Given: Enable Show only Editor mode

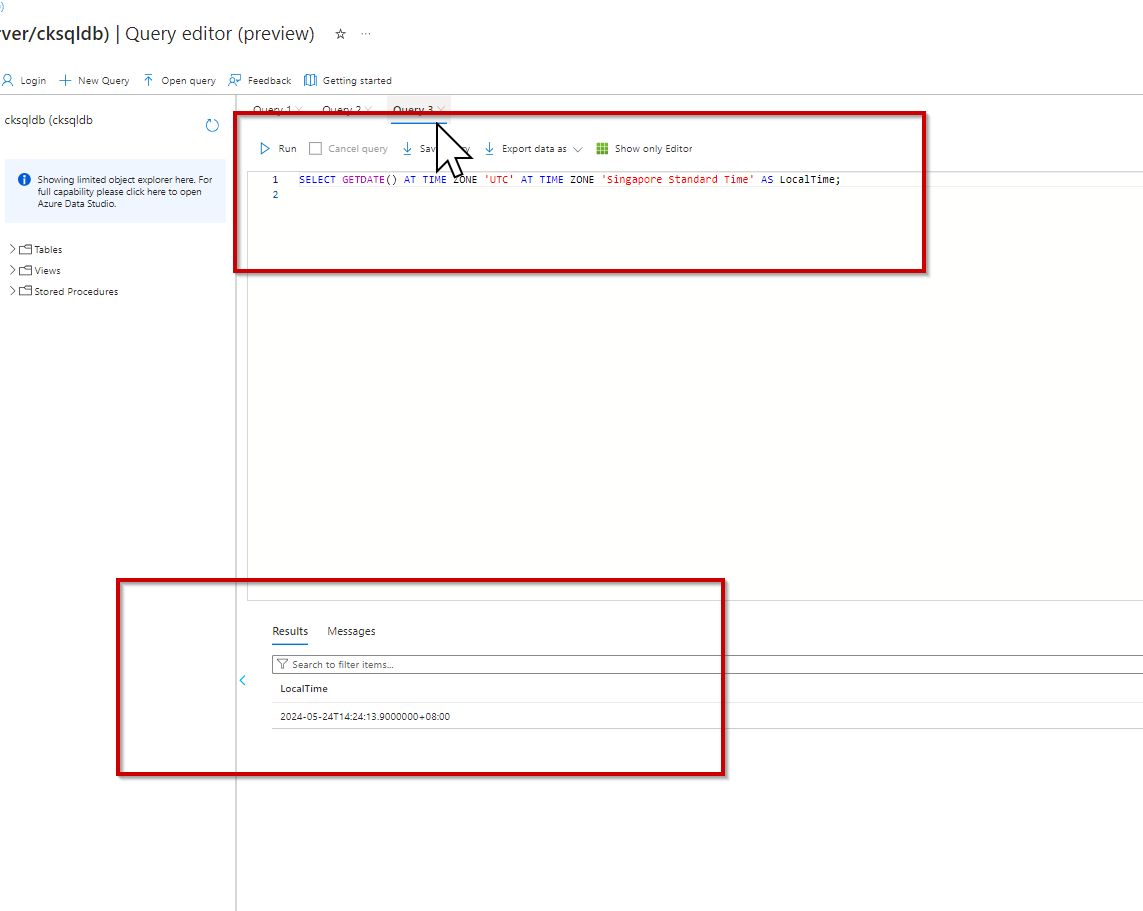Looking at the screenshot, I should [644, 147].
